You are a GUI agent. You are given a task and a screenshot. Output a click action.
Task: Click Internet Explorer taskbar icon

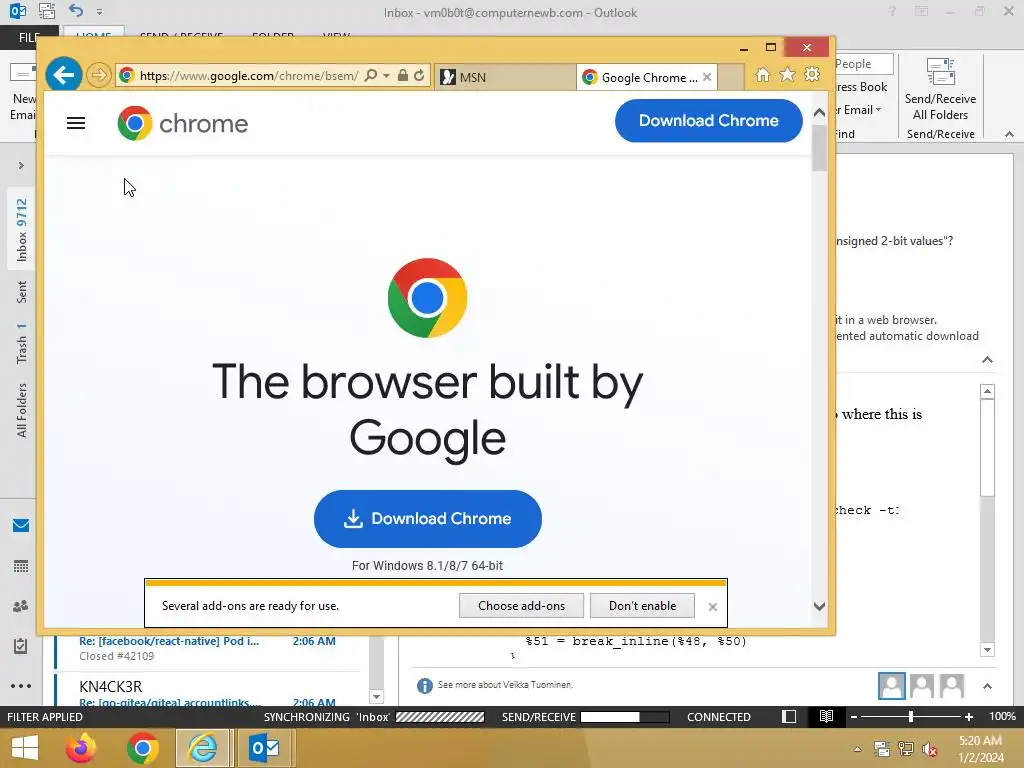(x=203, y=748)
